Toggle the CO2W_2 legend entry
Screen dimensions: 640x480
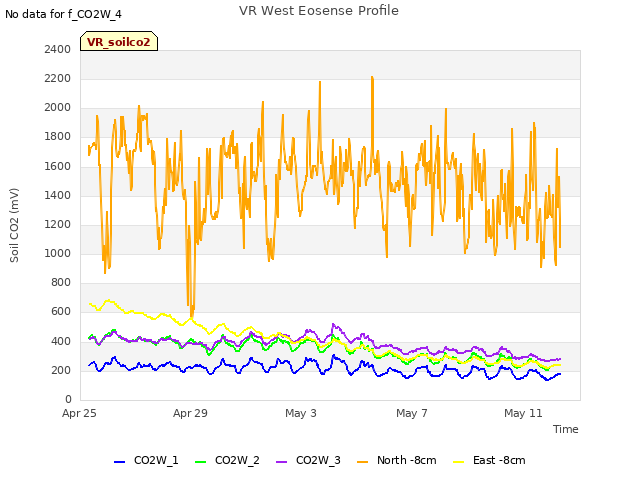pyautogui.click(x=227, y=460)
